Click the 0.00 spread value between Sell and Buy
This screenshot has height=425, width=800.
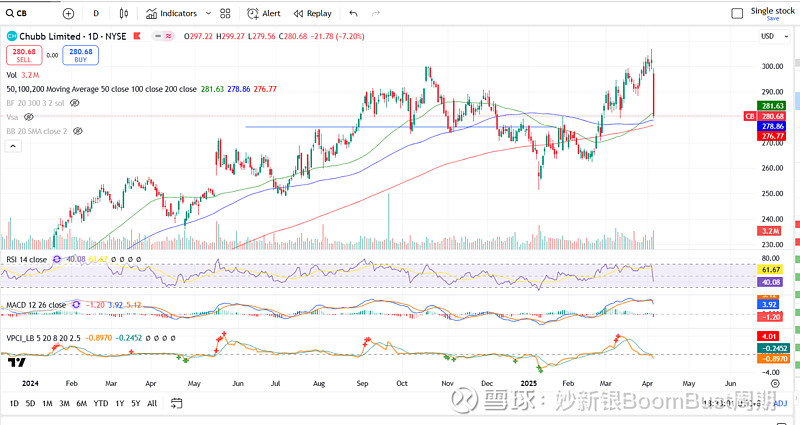click(53, 55)
